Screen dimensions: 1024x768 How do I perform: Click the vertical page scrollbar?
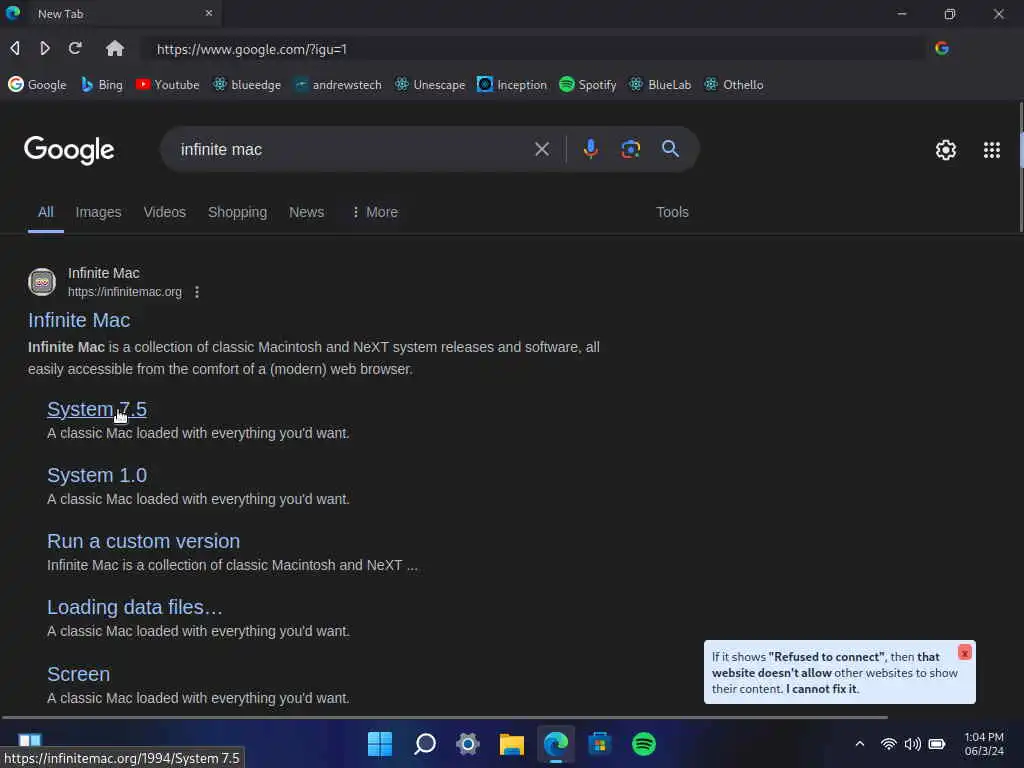(1020, 167)
